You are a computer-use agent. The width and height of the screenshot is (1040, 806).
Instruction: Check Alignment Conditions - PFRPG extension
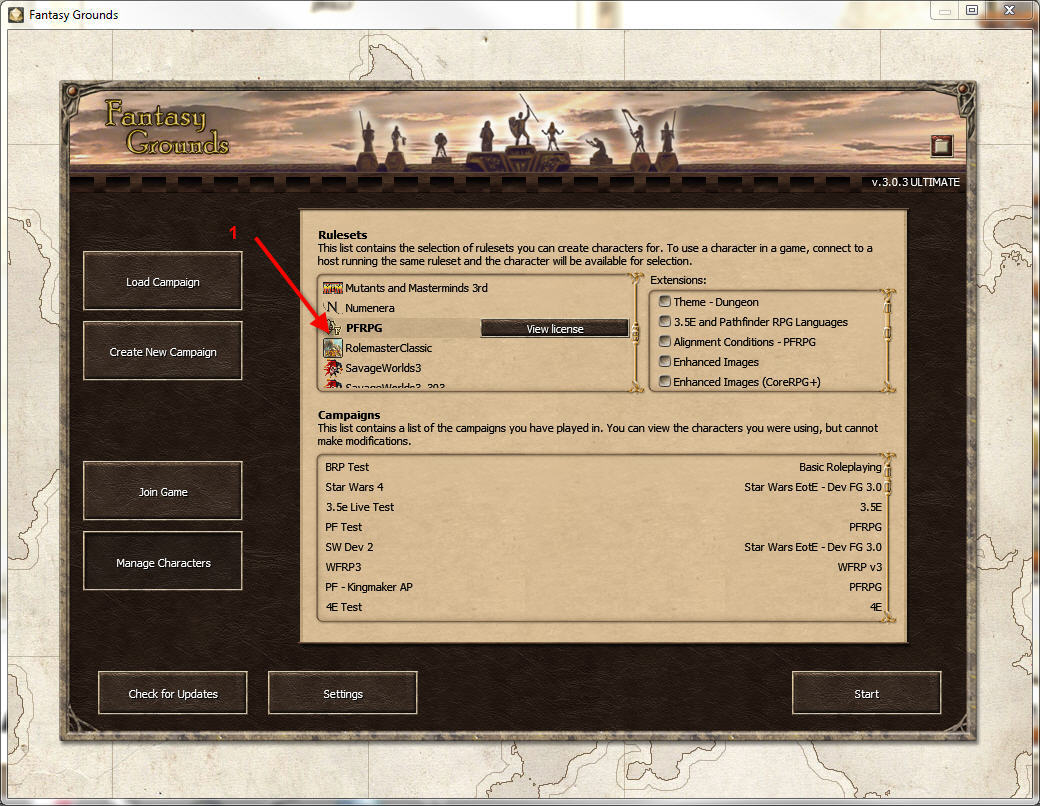tap(665, 341)
